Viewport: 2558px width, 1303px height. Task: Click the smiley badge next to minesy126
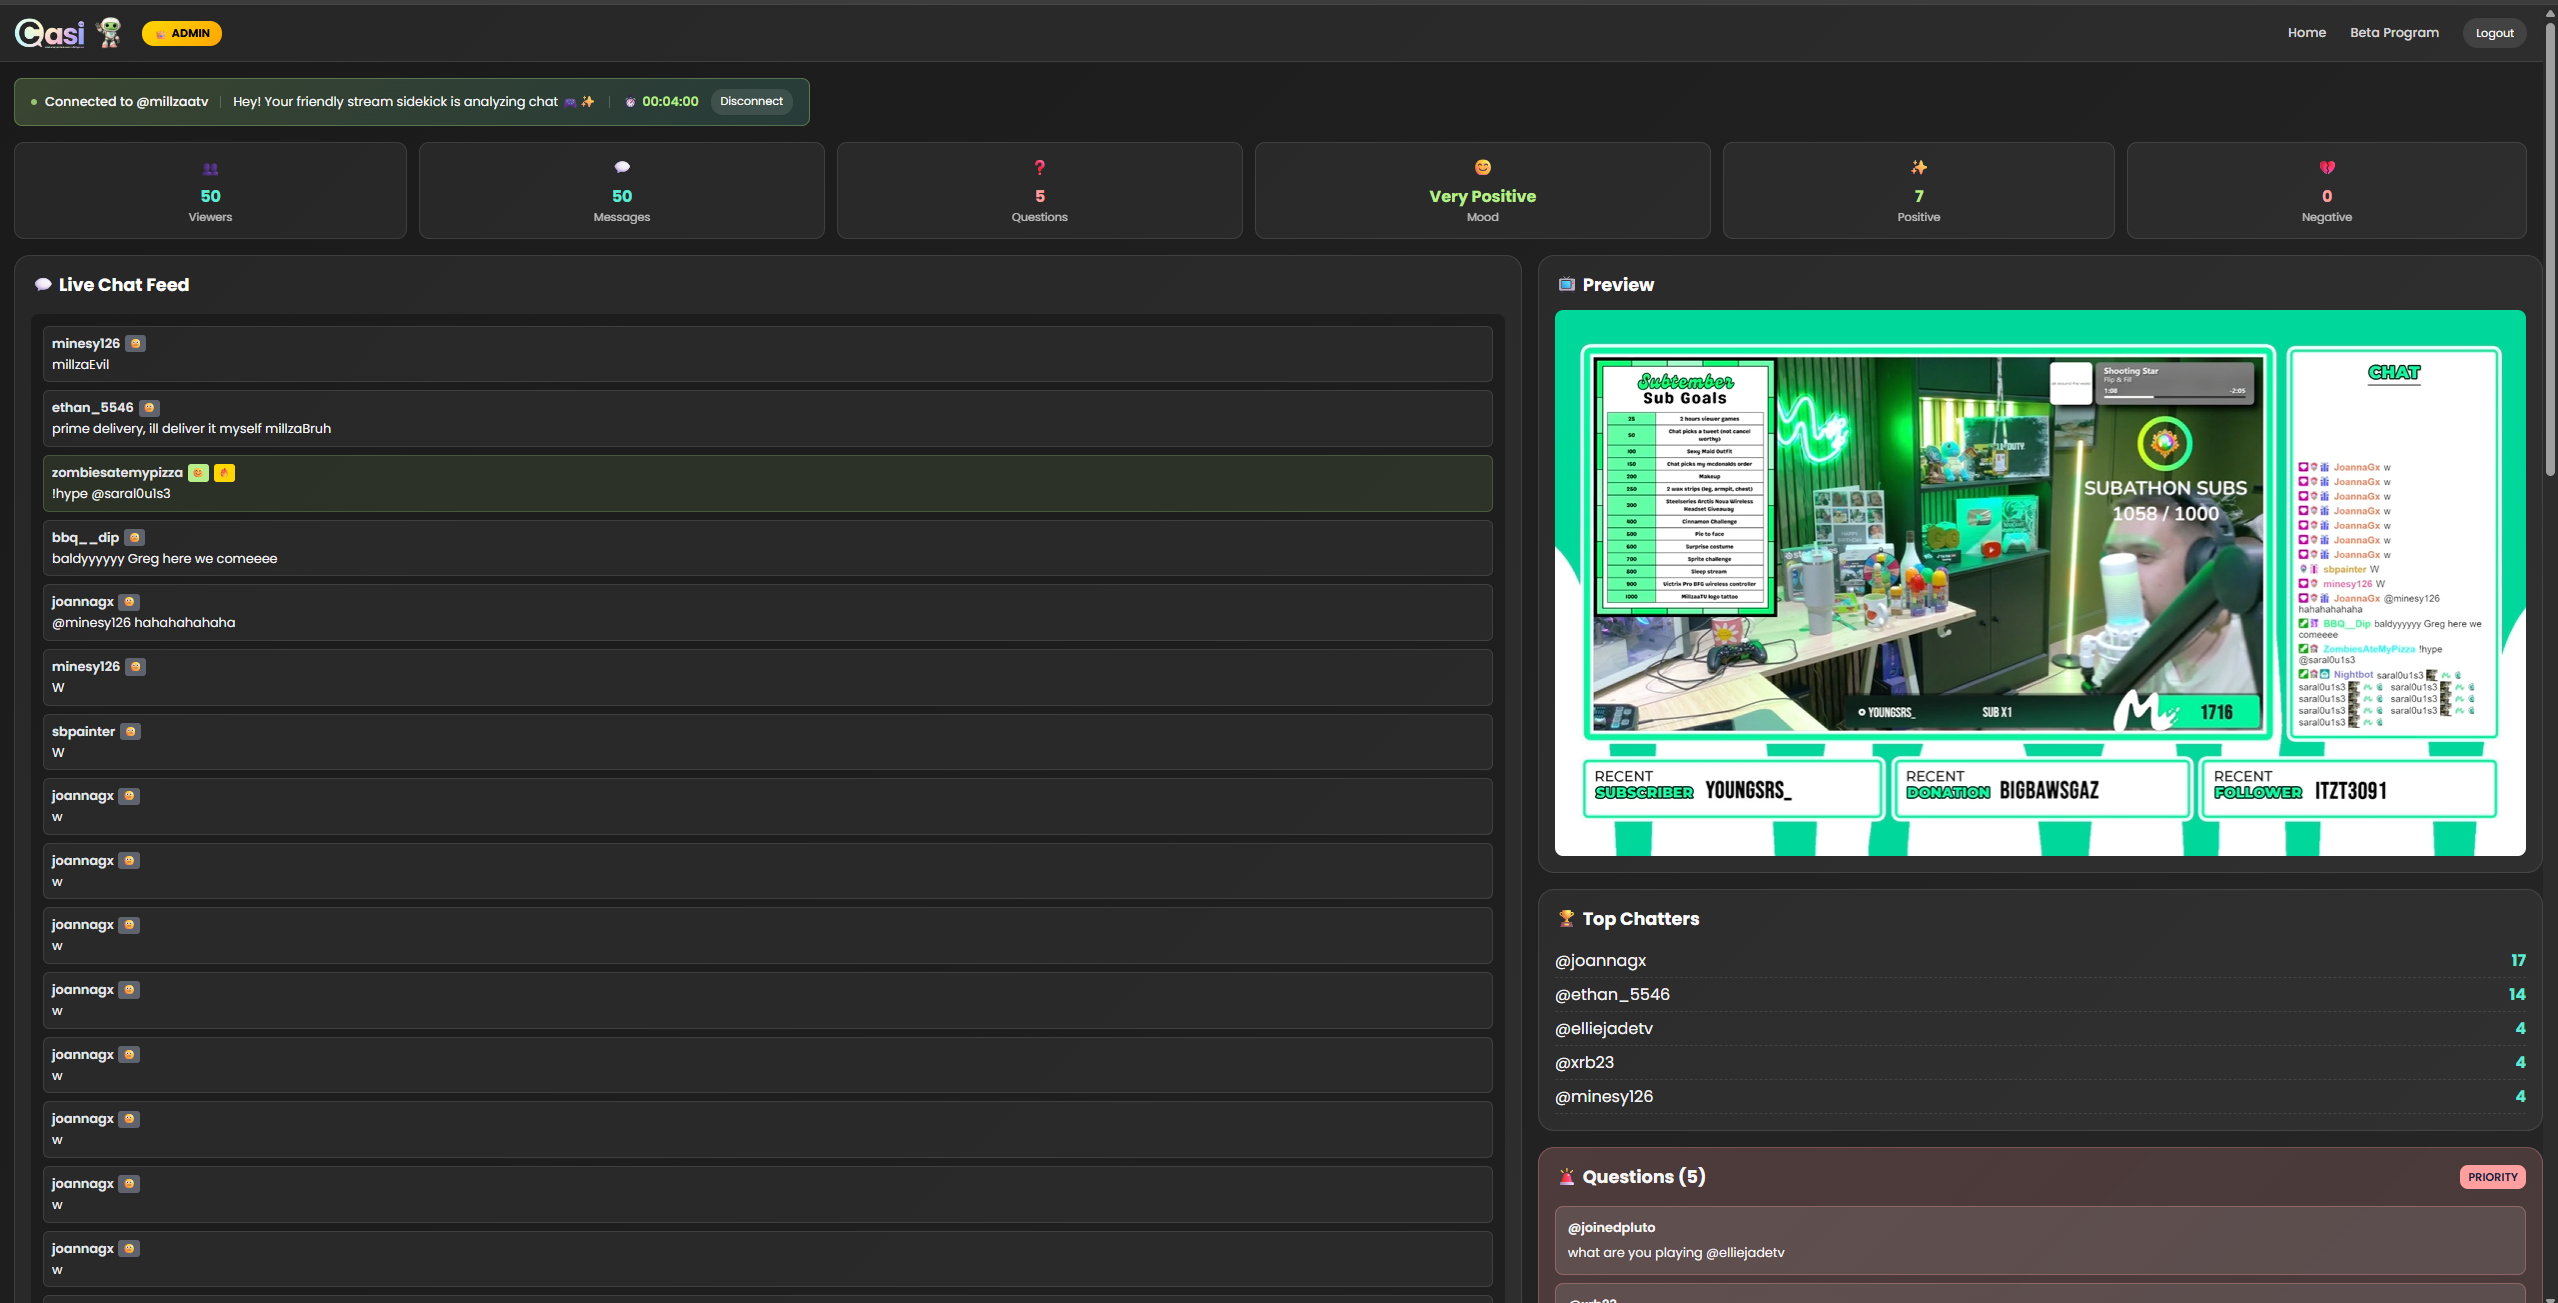(x=136, y=343)
